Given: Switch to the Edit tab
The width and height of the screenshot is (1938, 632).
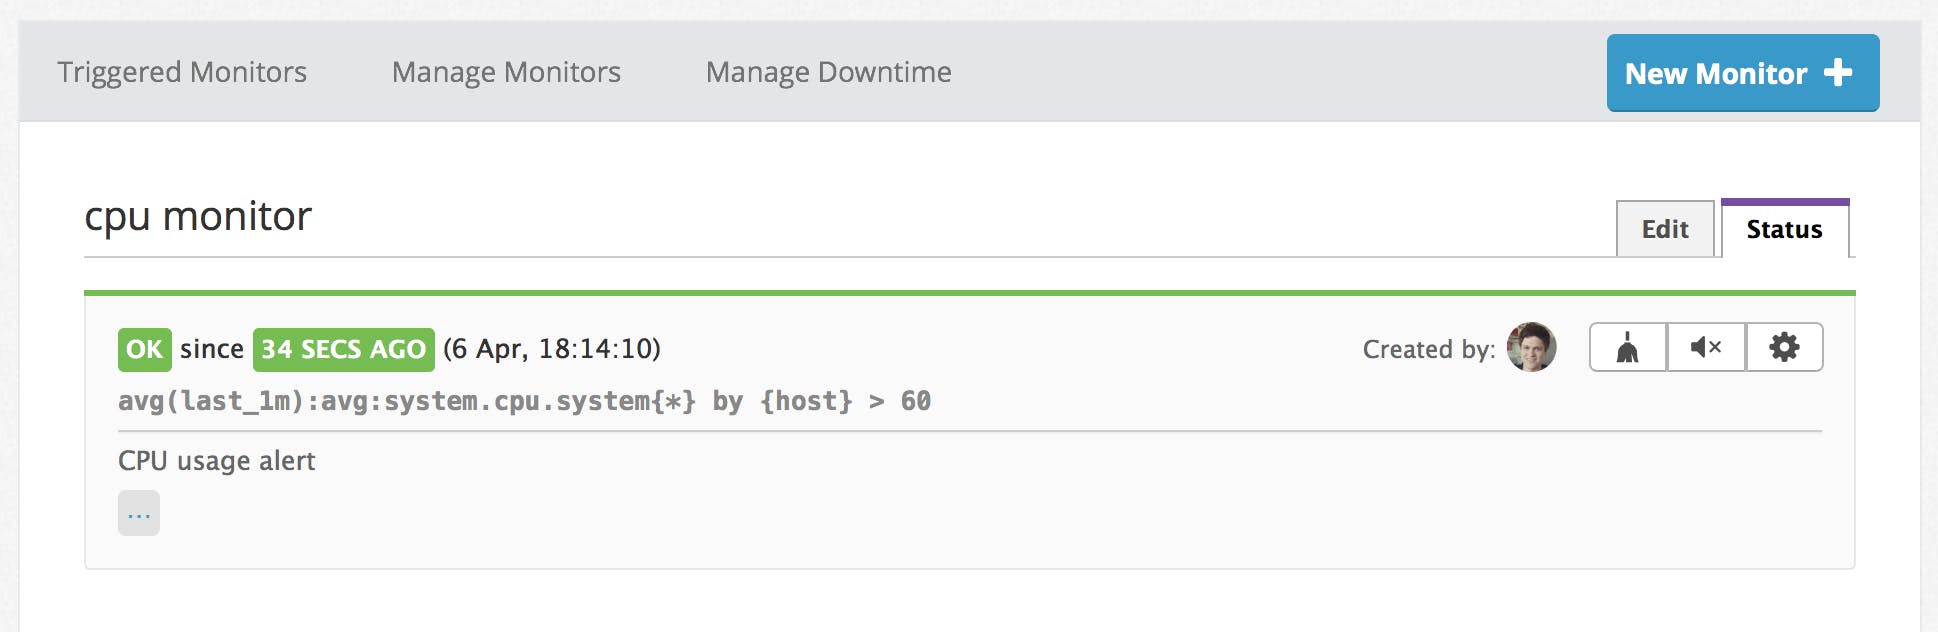Looking at the screenshot, I should point(1665,229).
